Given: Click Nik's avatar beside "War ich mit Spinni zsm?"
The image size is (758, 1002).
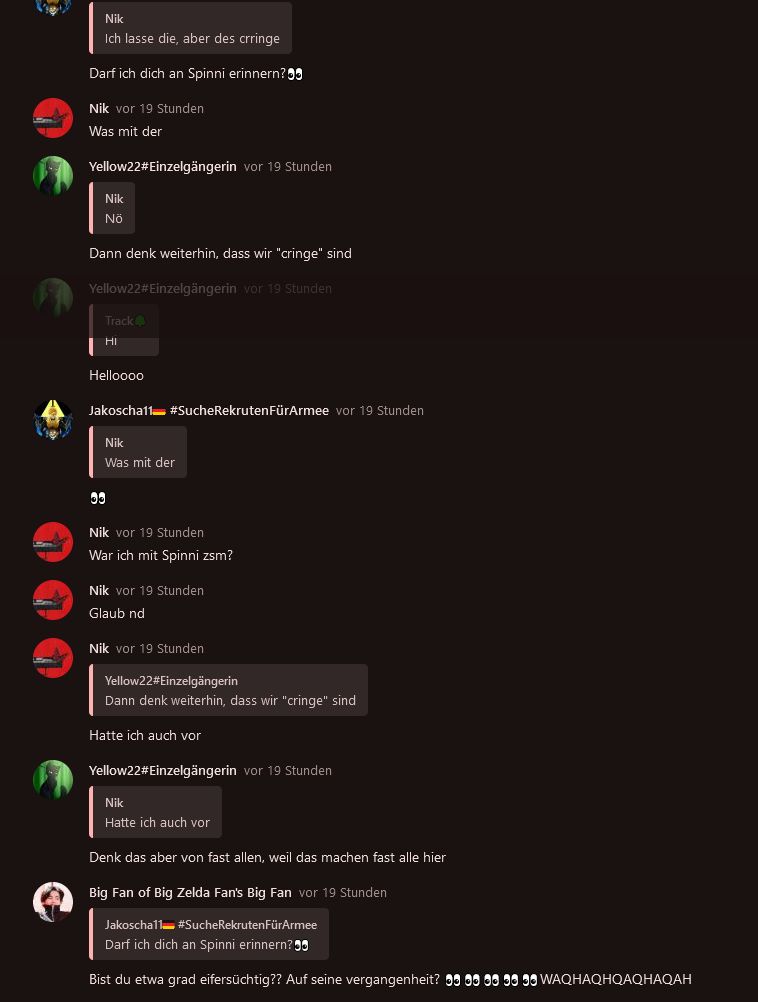Looking at the screenshot, I should click(x=53, y=542).
